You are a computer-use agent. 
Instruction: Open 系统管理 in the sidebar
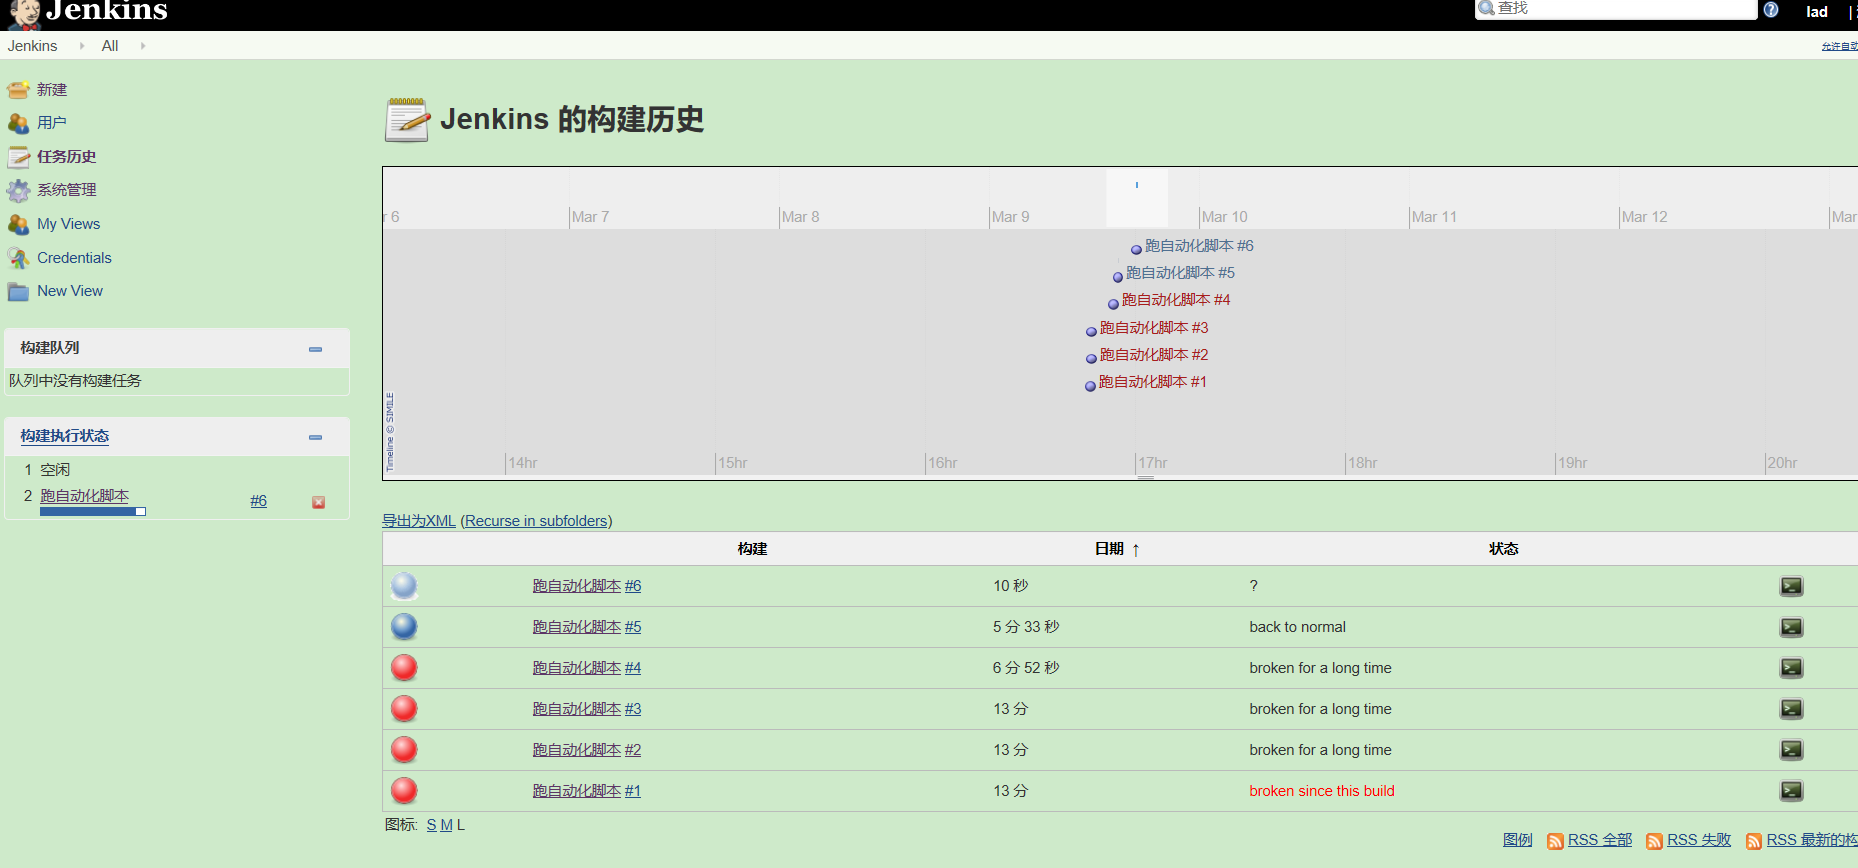[67, 190]
